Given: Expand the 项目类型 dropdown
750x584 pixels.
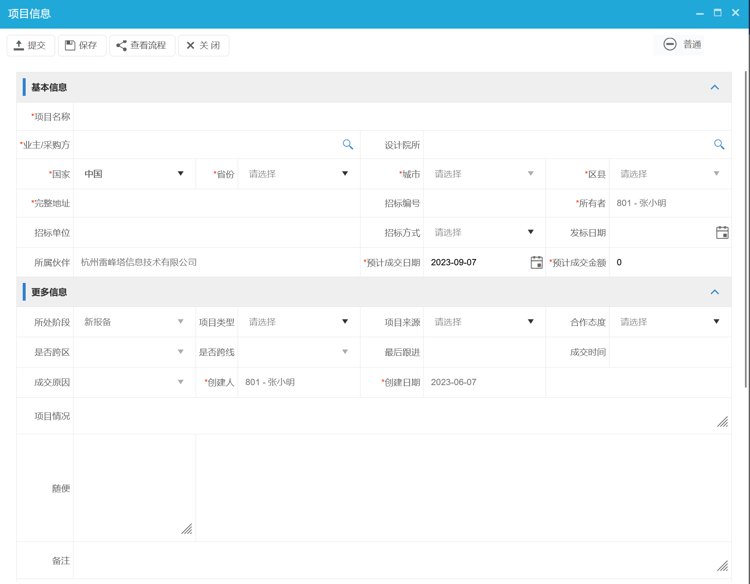Looking at the screenshot, I should pos(298,322).
